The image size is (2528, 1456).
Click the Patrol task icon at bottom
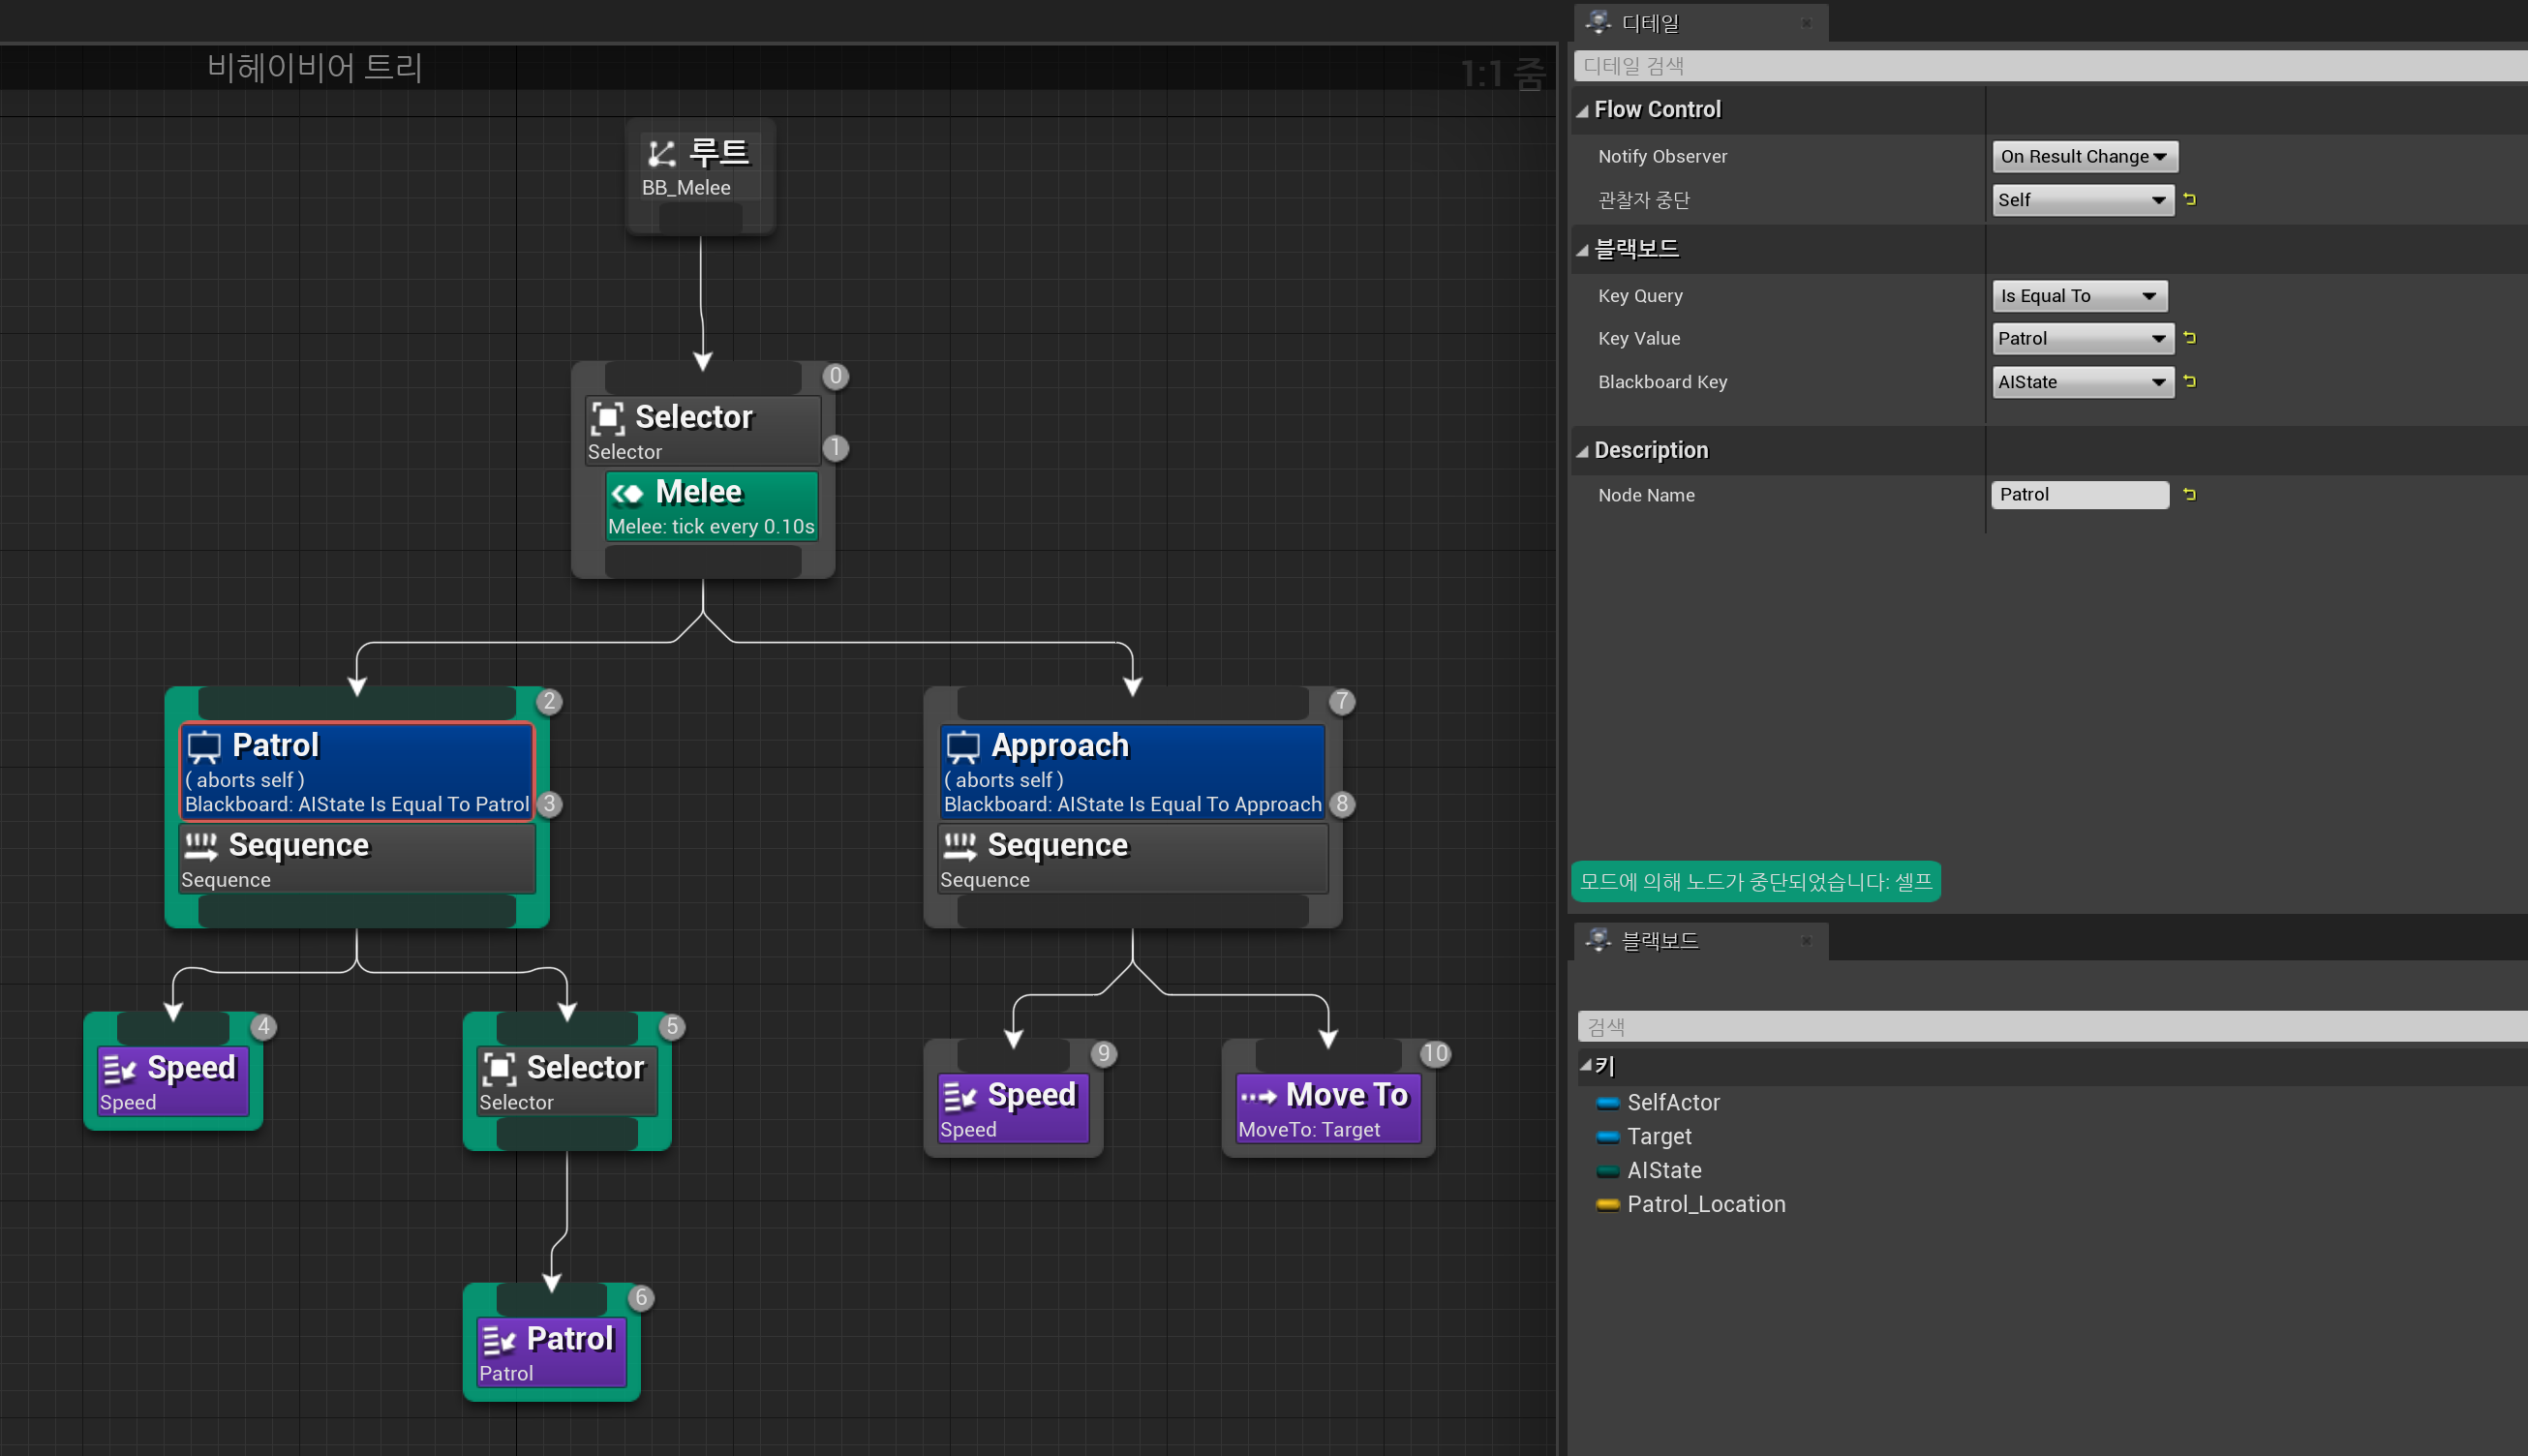click(498, 1340)
